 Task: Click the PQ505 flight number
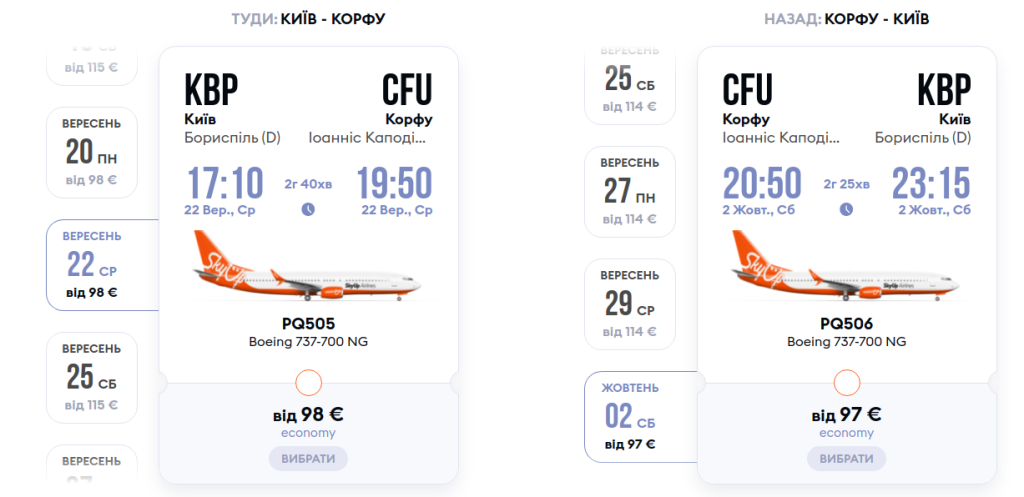[308, 324]
